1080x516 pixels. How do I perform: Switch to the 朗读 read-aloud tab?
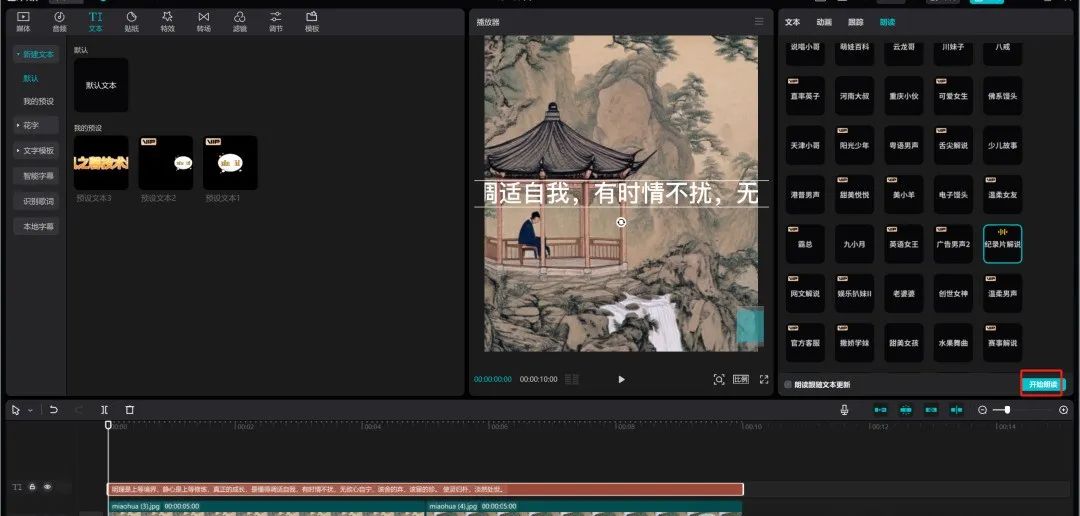(887, 22)
